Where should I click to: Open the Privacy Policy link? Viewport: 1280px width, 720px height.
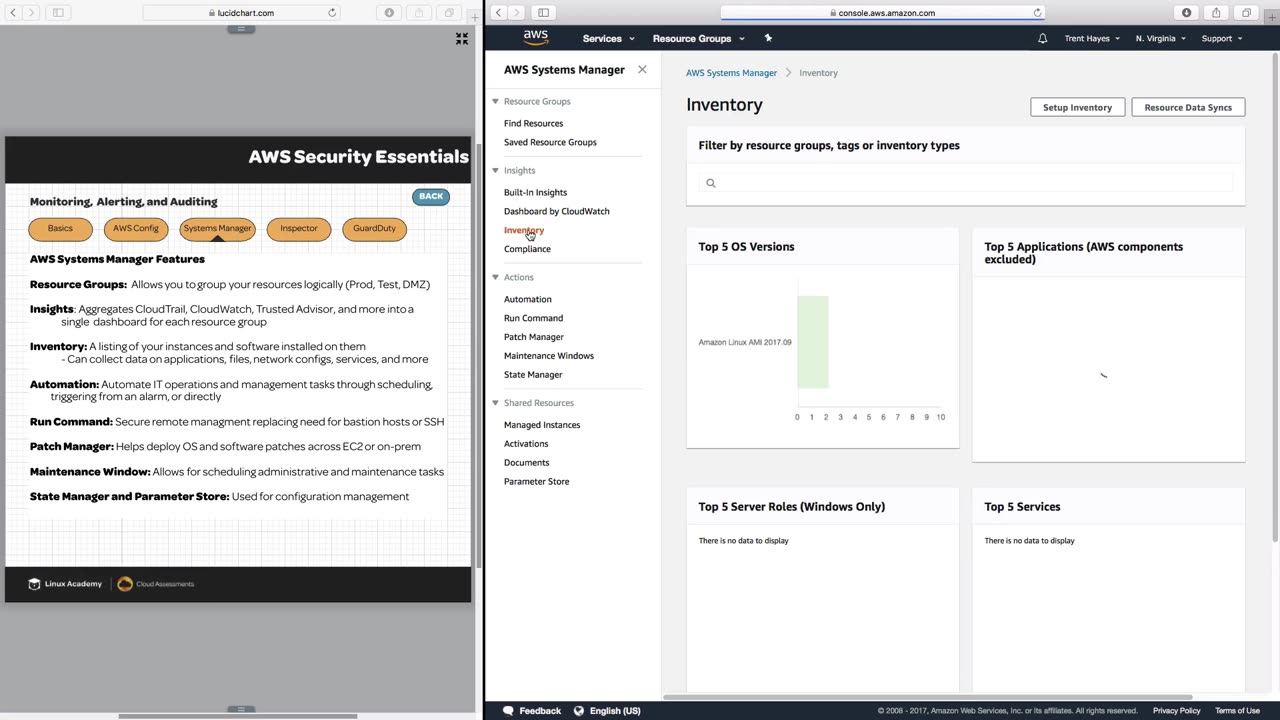[1176, 711]
